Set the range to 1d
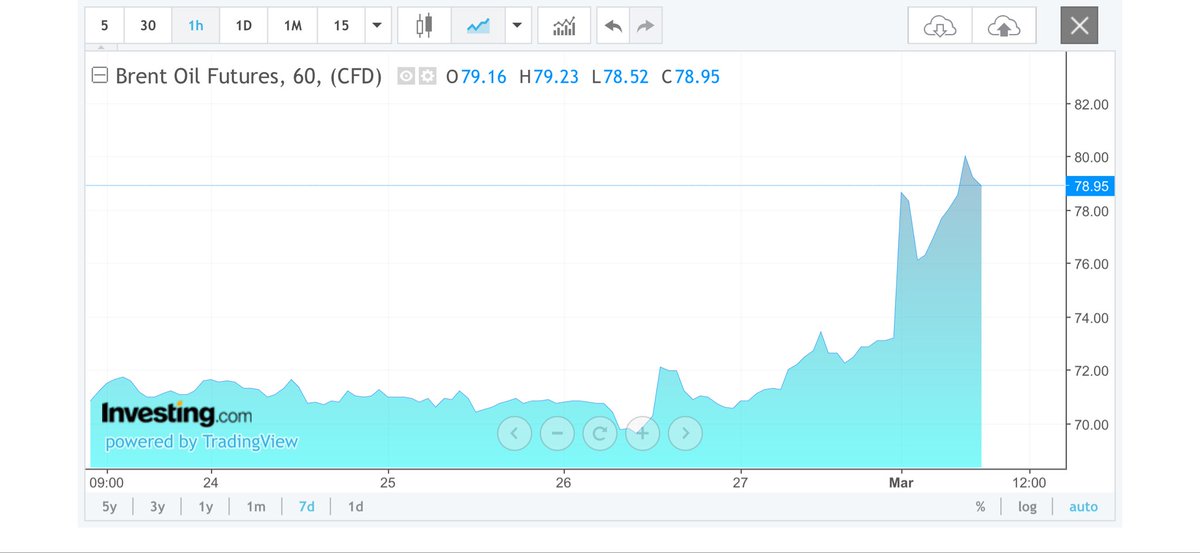This screenshot has width=1200, height=553. [355, 507]
